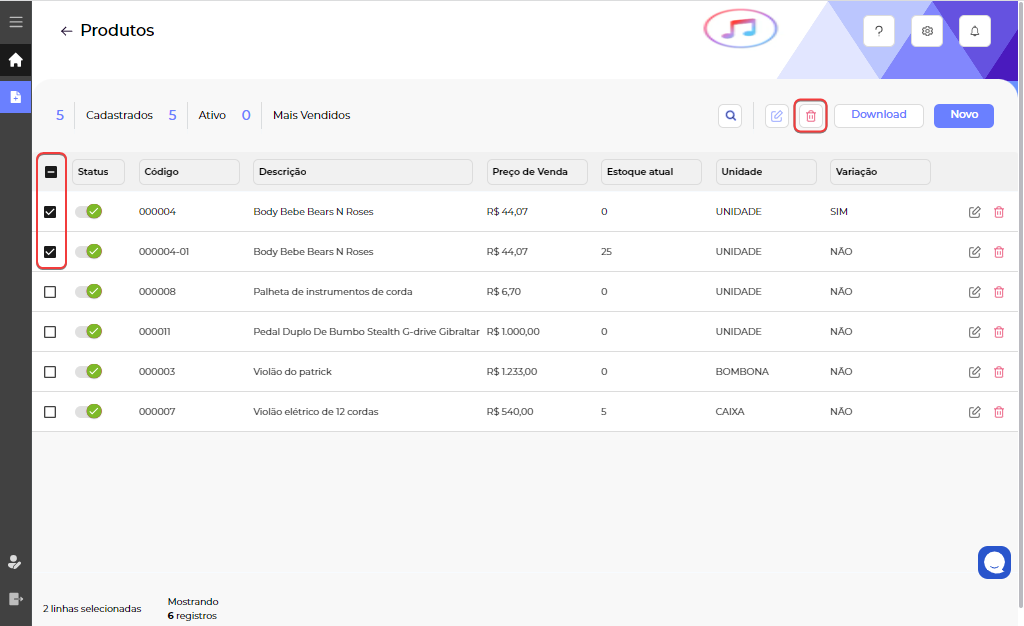
Task: Click the Novo button
Action: pyautogui.click(x=963, y=115)
